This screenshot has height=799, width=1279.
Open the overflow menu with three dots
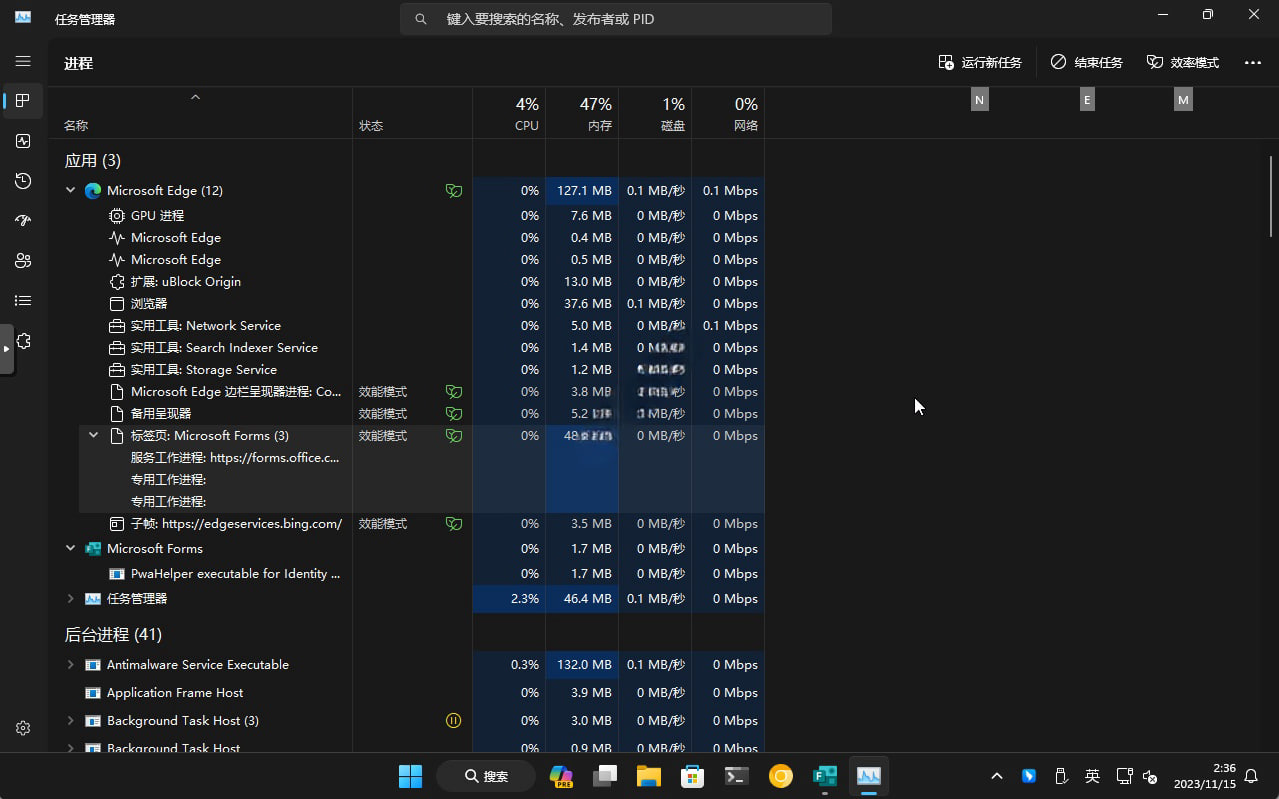point(1253,62)
